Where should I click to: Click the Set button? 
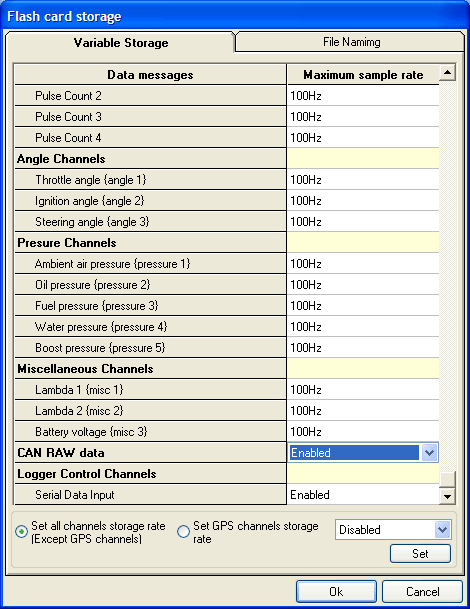(x=420, y=553)
